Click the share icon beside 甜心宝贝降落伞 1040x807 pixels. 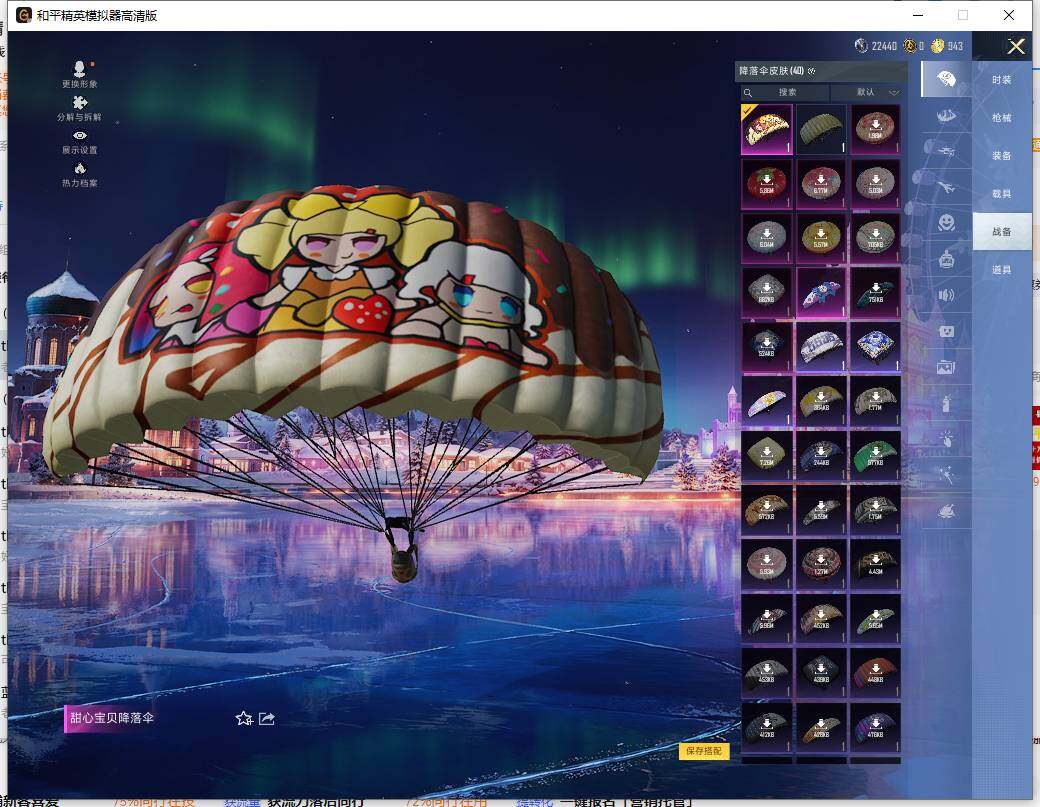(x=266, y=718)
